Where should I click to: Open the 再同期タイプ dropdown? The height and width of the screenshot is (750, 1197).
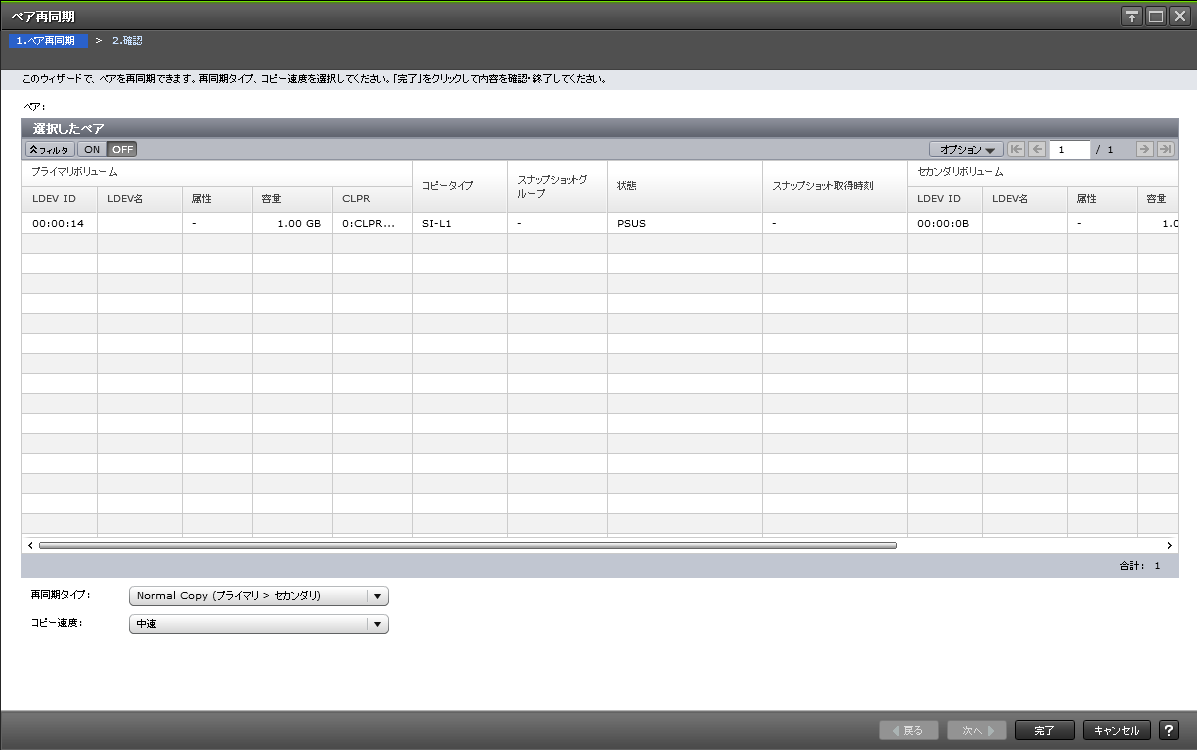click(x=259, y=596)
